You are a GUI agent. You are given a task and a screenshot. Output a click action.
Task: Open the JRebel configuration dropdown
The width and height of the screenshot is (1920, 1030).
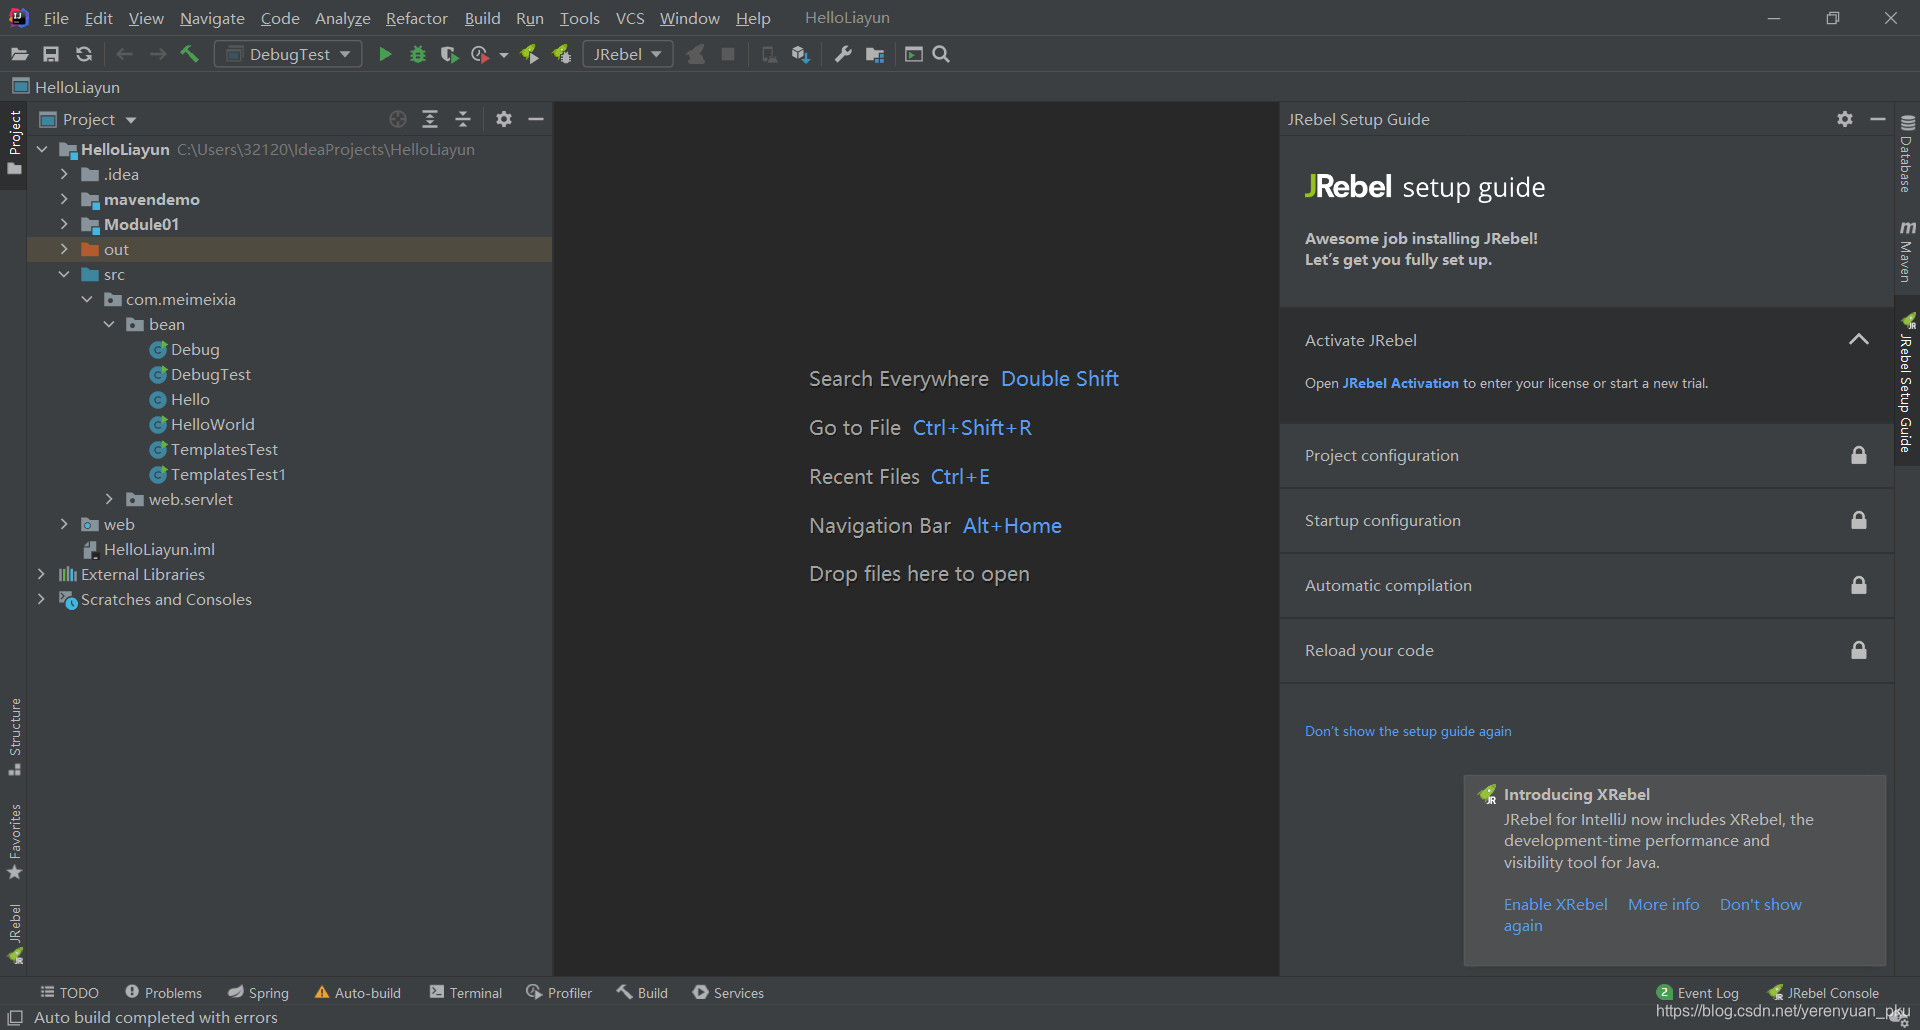pyautogui.click(x=628, y=54)
